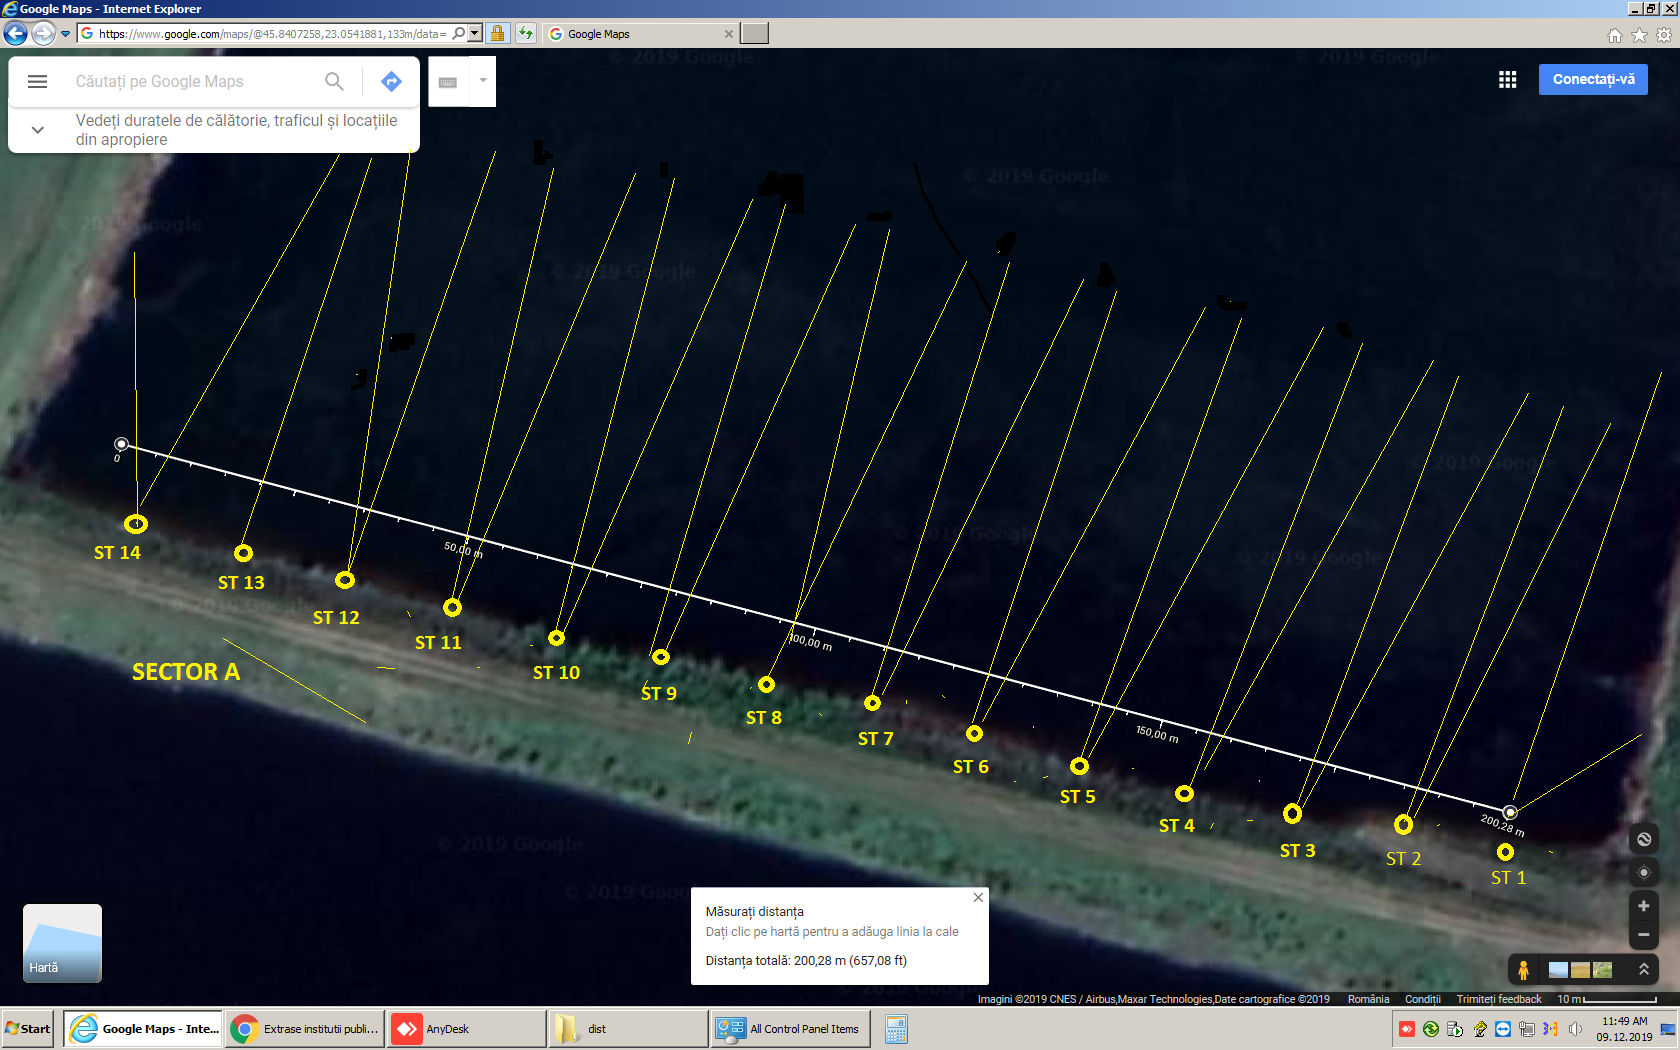Click the search magnifier icon
Viewport: 1680px width, 1050px height.
click(334, 81)
